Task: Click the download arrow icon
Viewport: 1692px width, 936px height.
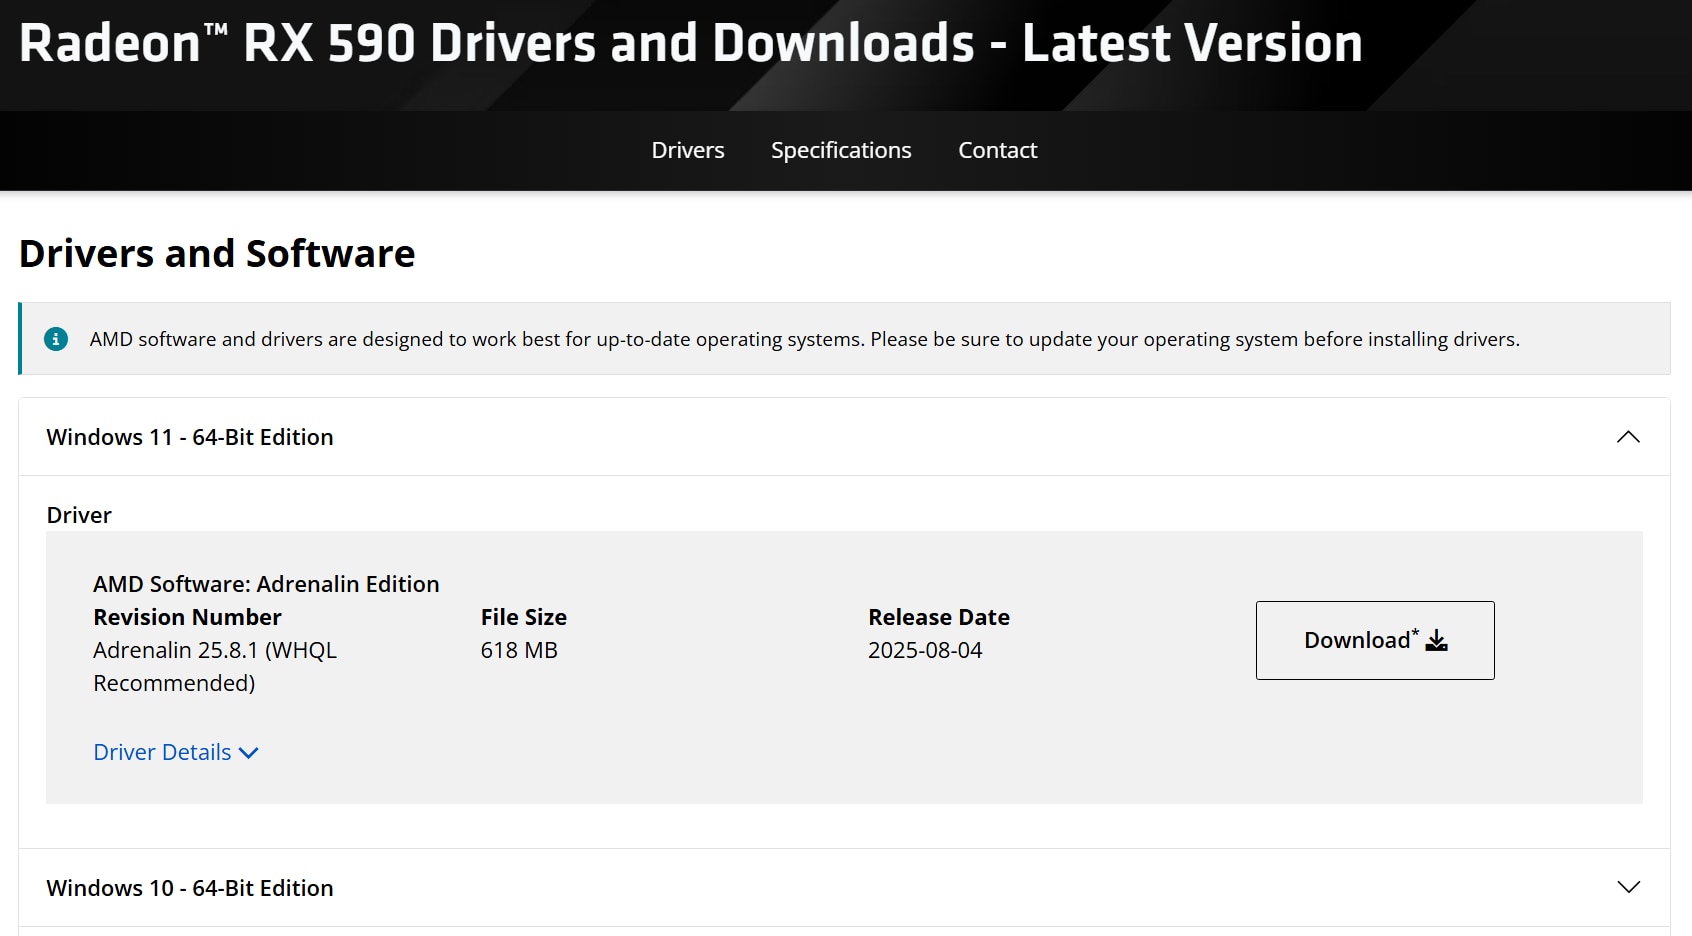Action: click(1436, 641)
